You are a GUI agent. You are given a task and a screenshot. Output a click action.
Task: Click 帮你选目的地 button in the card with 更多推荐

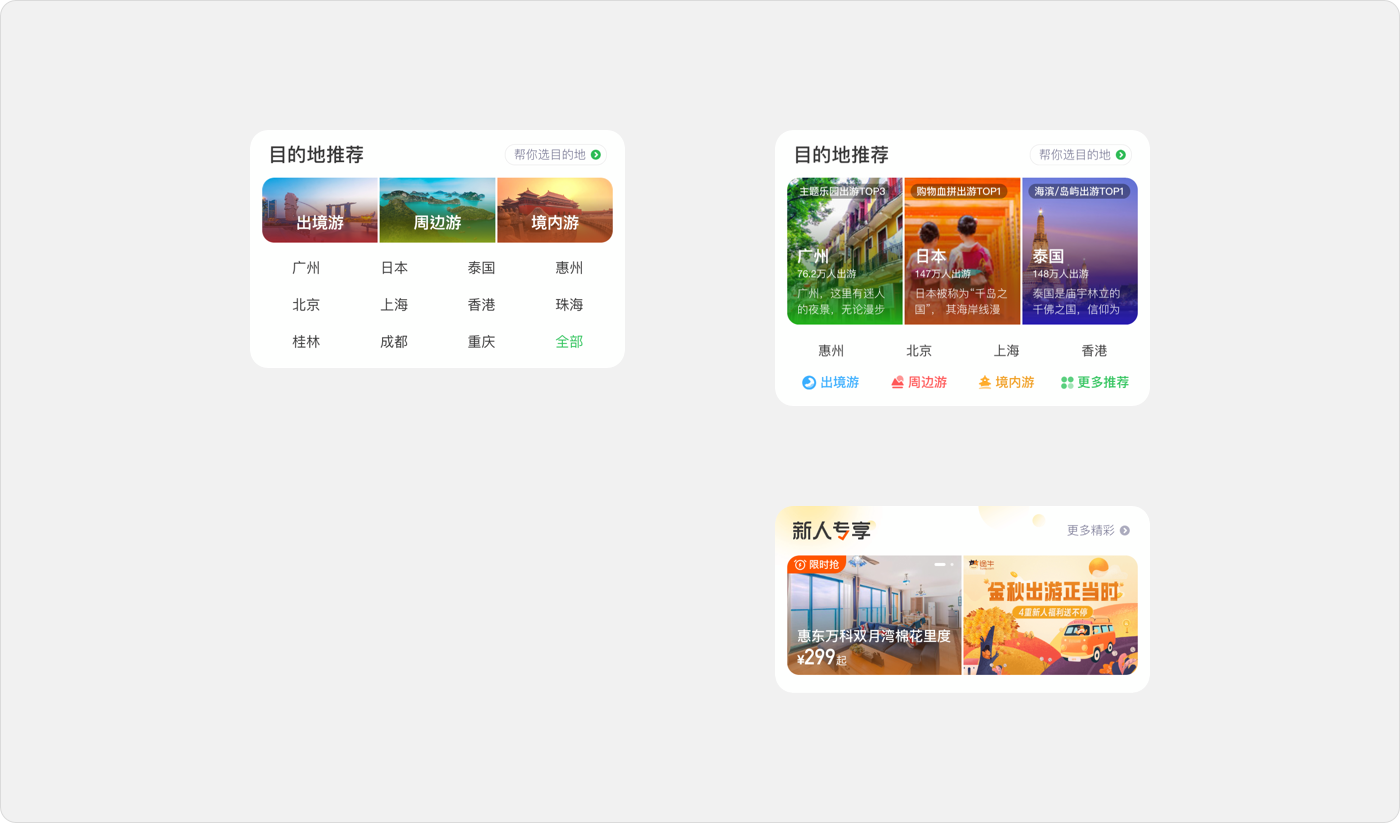1081,155
